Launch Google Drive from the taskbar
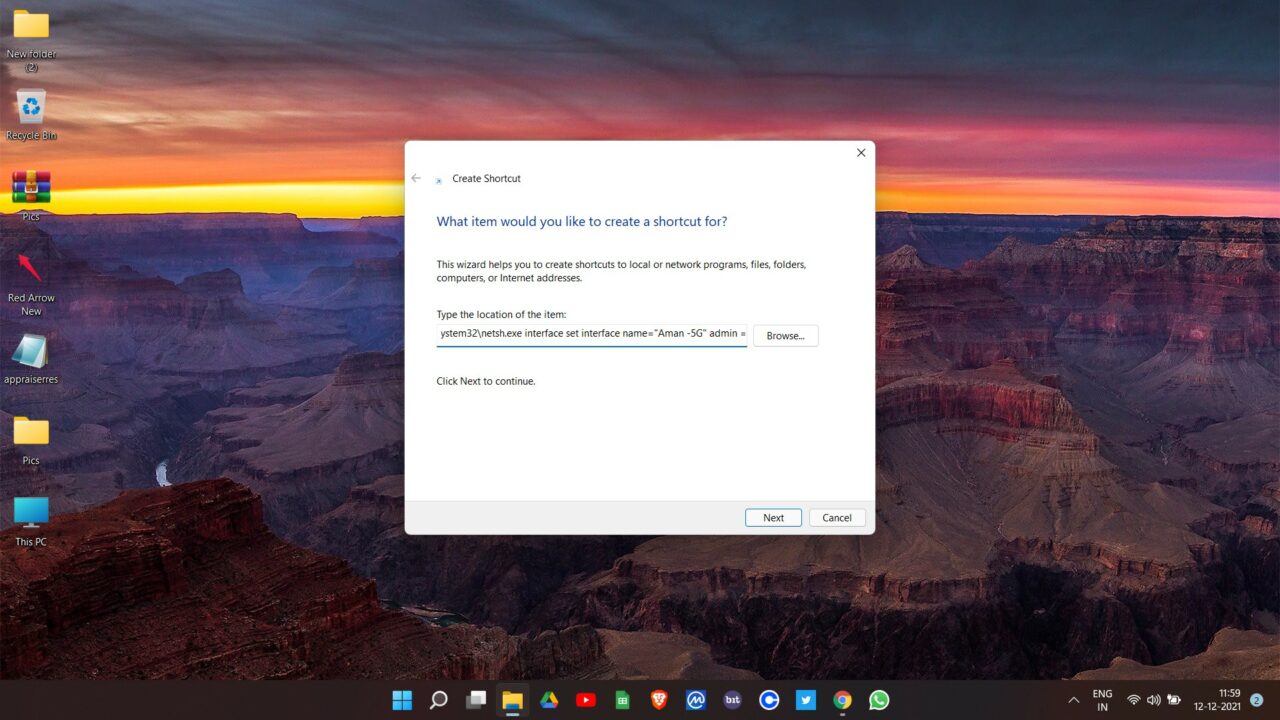1280x720 pixels. click(x=549, y=700)
